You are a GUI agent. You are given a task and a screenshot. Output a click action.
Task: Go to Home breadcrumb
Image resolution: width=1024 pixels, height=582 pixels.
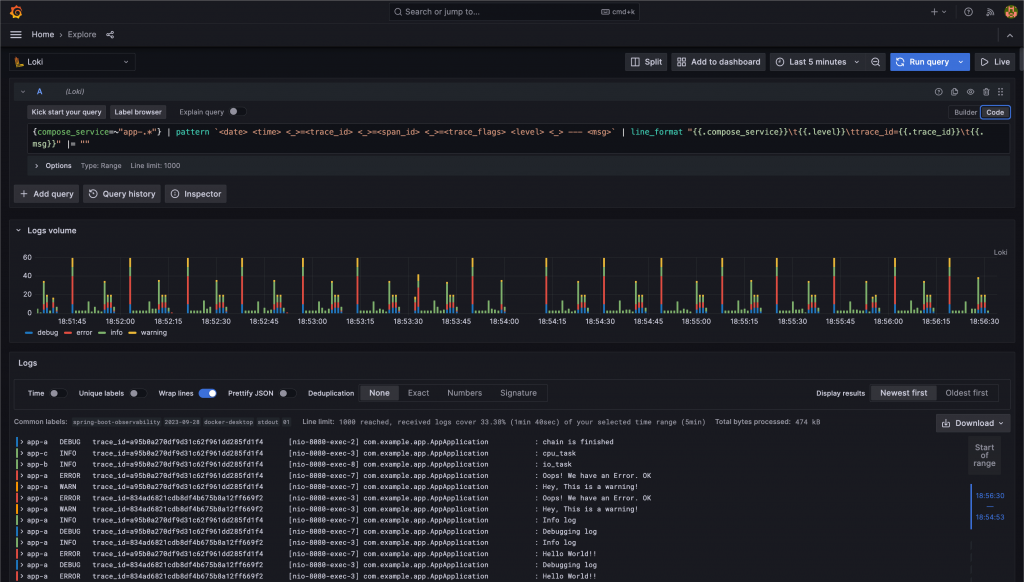pyautogui.click(x=42, y=35)
